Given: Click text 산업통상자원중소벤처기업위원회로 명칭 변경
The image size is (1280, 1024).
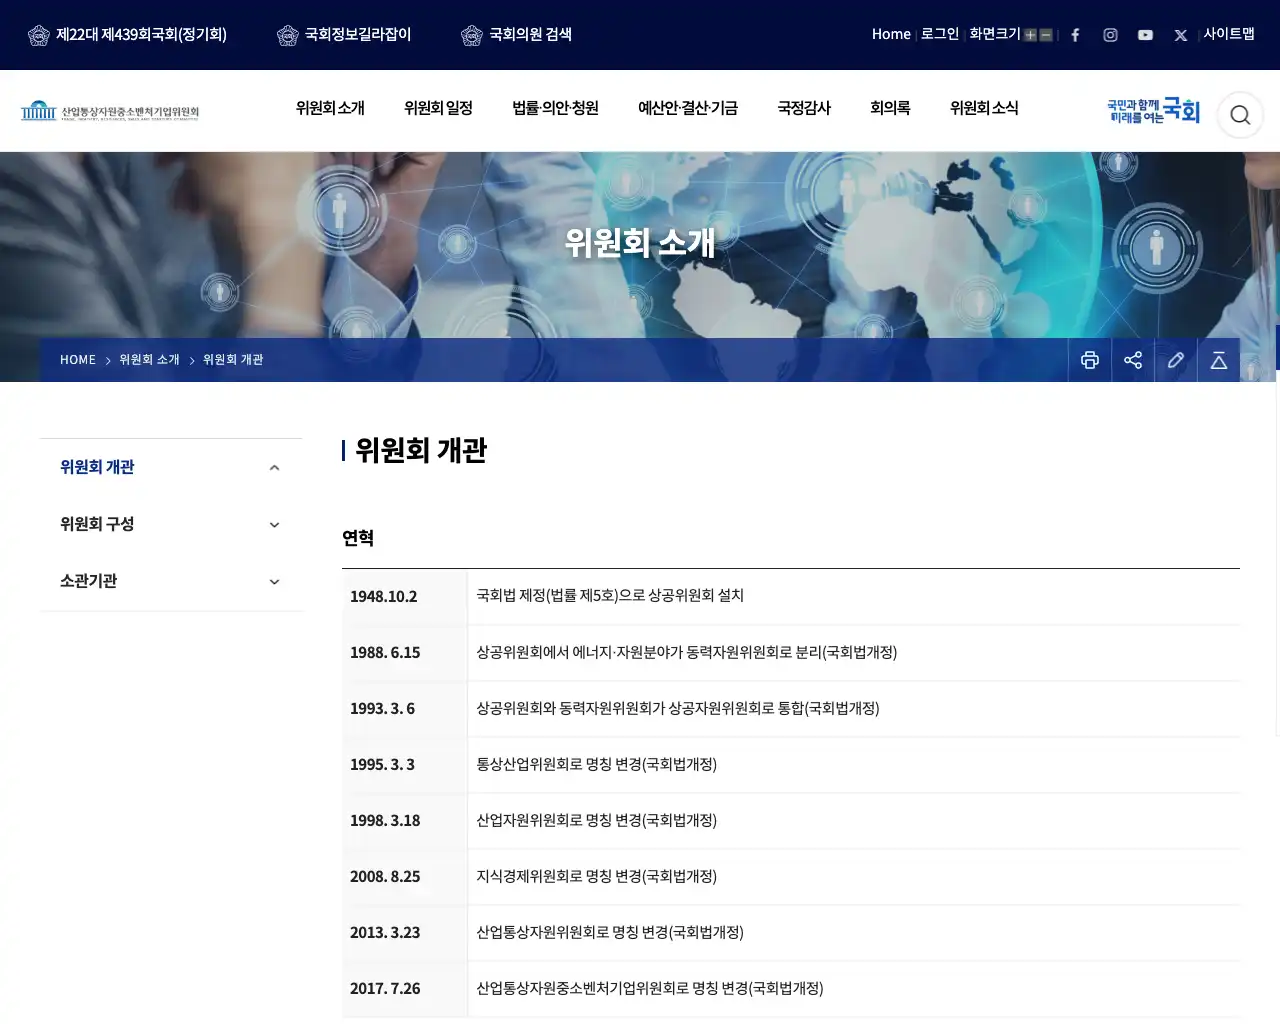Looking at the screenshot, I should [612, 988].
